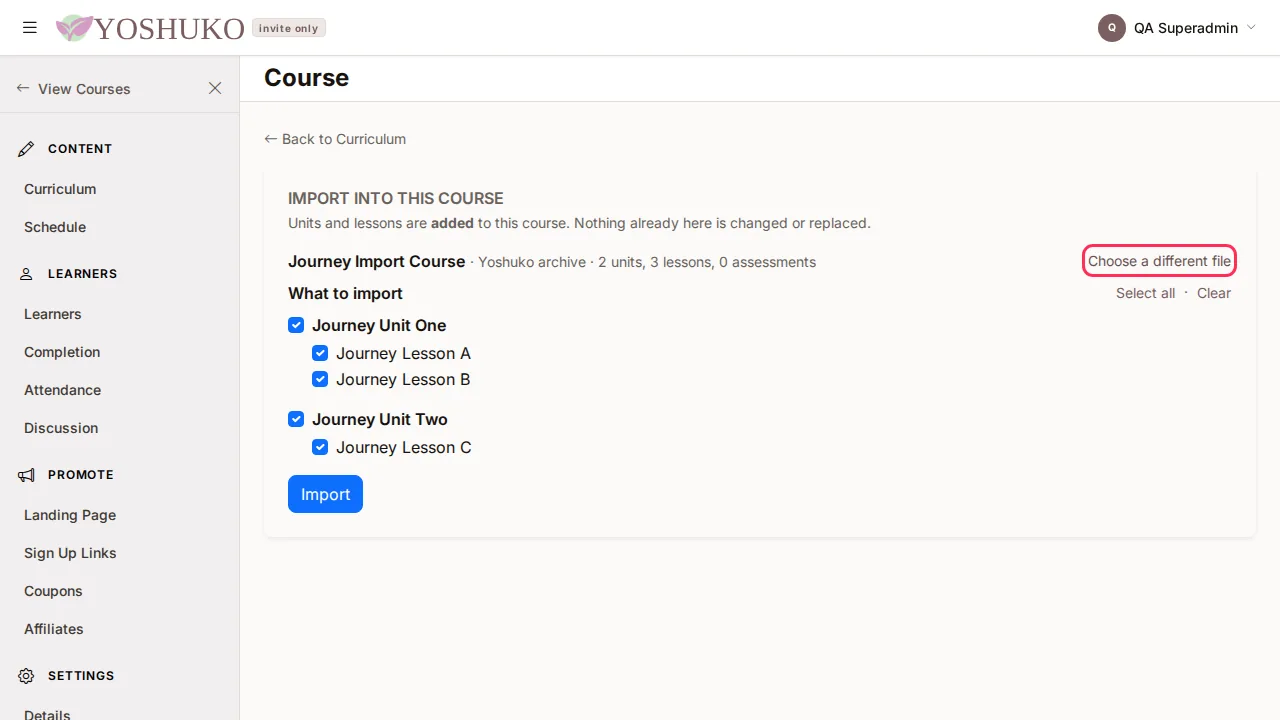Uncheck the Journey Unit Two checkbox

tap(296, 419)
